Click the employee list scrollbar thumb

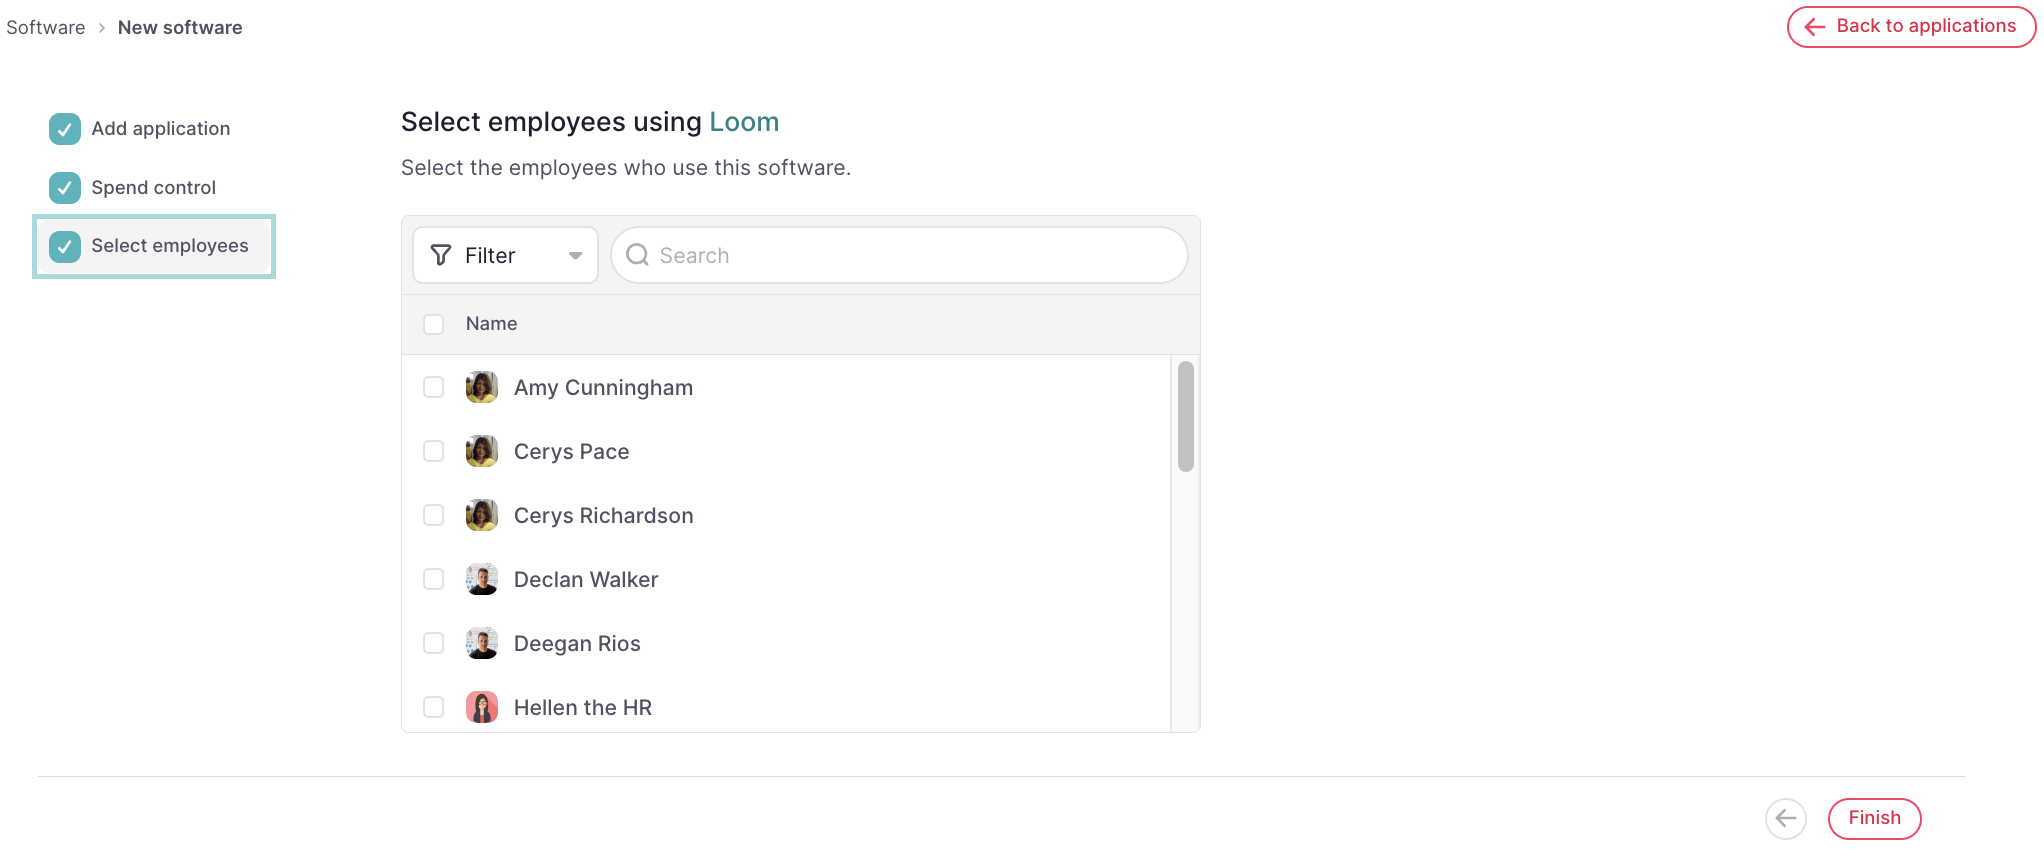tap(1186, 415)
